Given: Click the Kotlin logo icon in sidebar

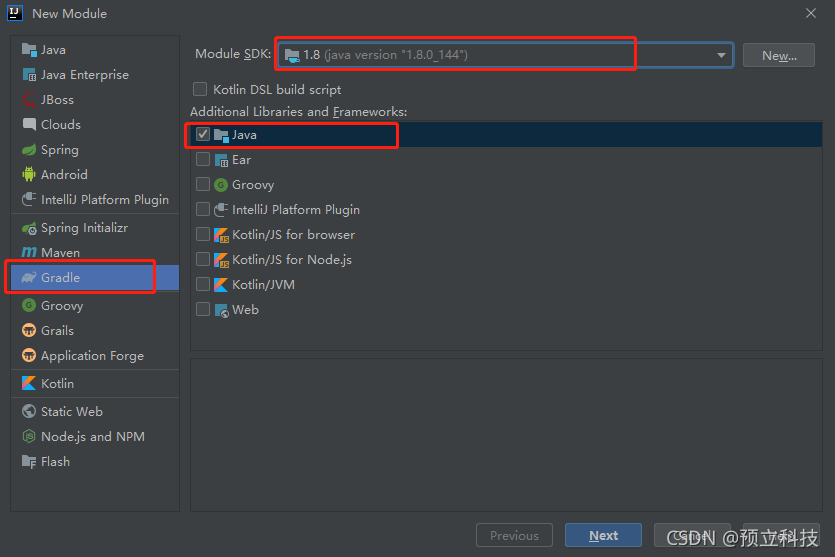Looking at the screenshot, I should pos(29,383).
